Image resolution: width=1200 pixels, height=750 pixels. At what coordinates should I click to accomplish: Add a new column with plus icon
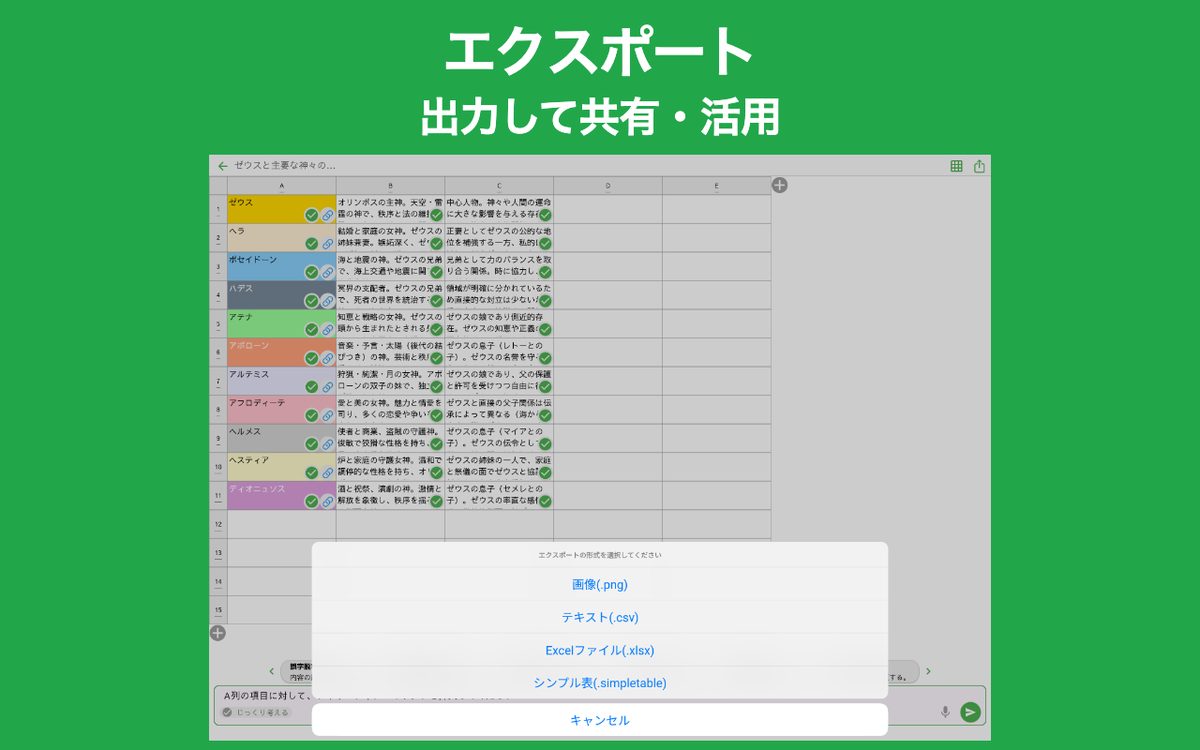coord(780,185)
